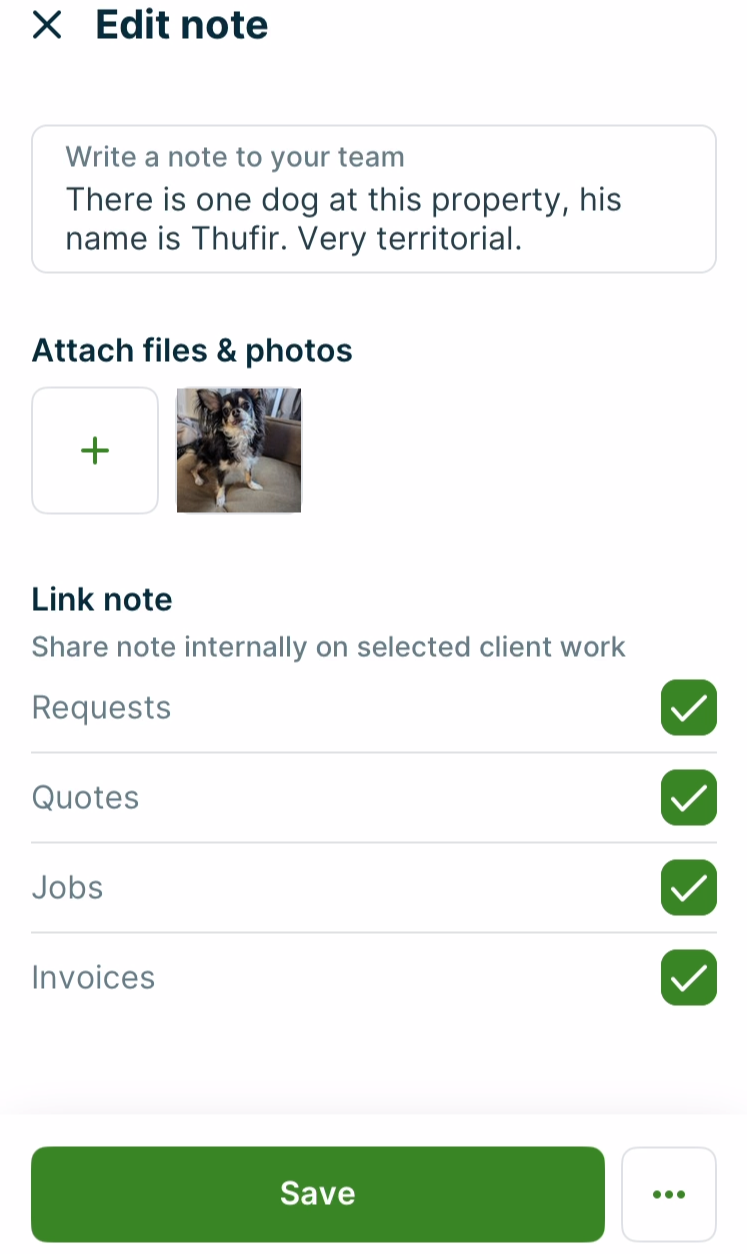Open the three-dot more options menu
This screenshot has width=747, height=1254.
click(668, 1194)
